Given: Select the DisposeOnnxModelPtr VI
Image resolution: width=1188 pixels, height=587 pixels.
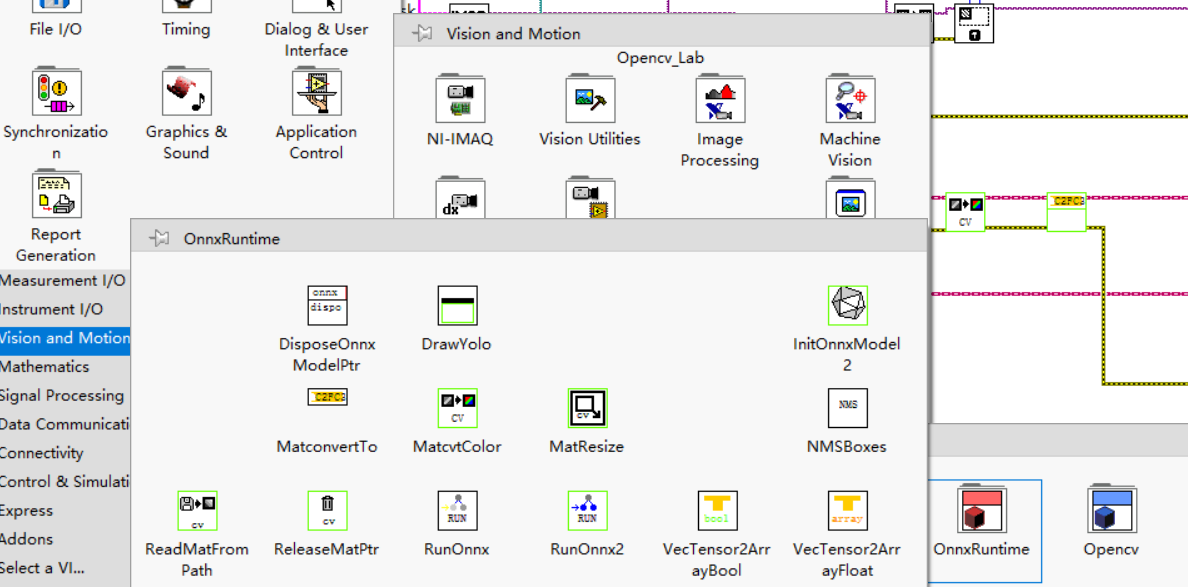Looking at the screenshot, I should click(327, 306).
